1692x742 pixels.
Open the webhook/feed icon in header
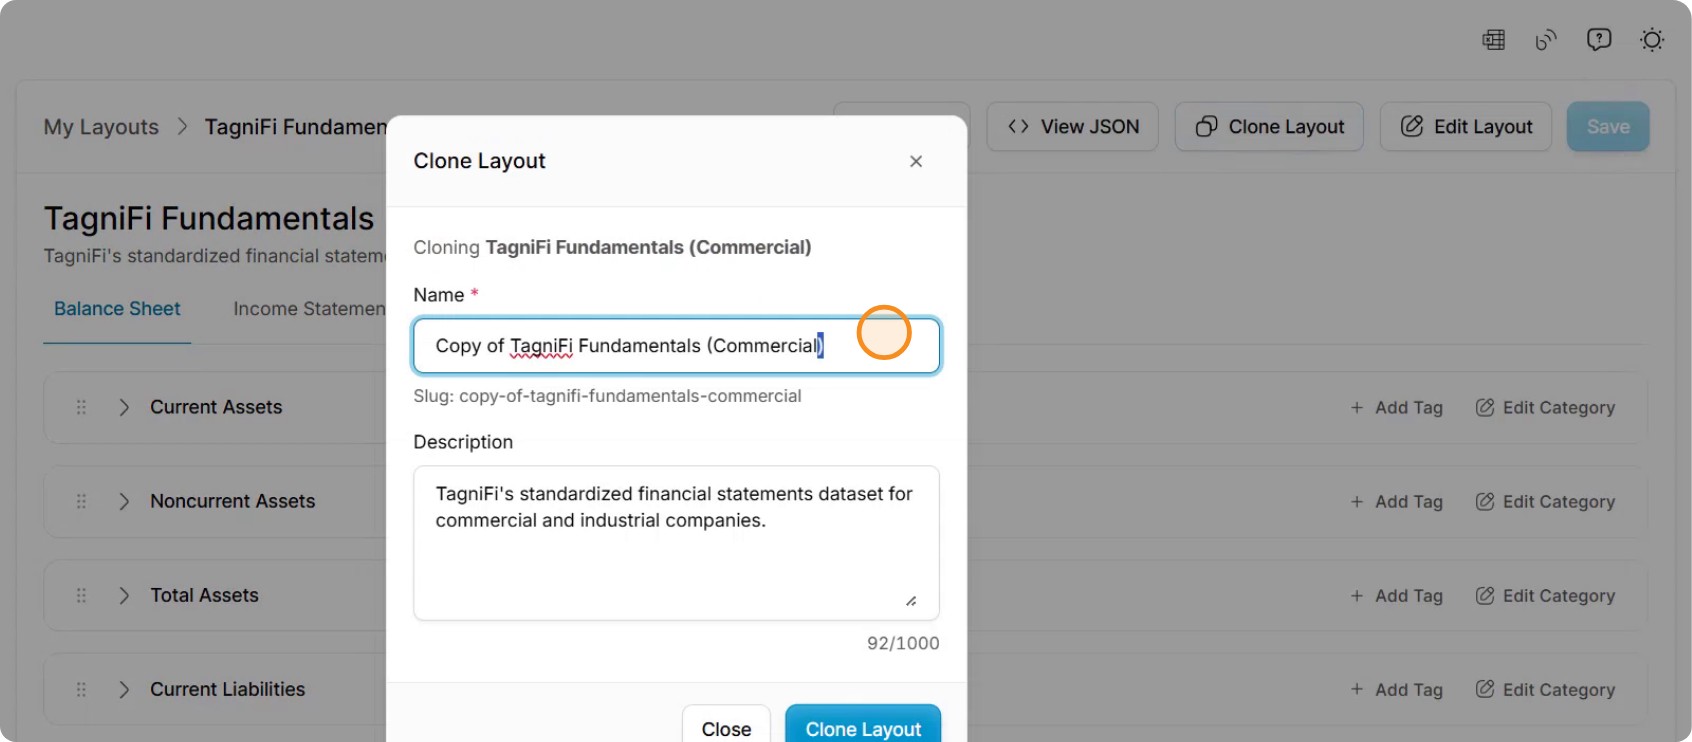coord(1546,40)
